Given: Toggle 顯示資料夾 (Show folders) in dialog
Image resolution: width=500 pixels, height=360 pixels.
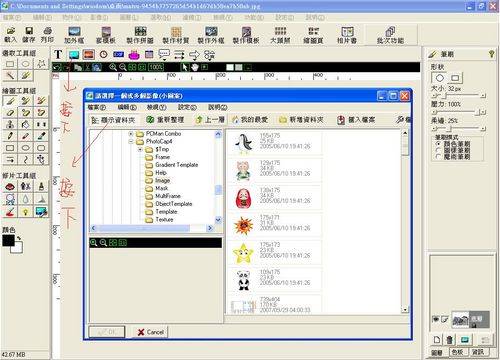Looking at the screenshot, I should (x=113, y=120).
